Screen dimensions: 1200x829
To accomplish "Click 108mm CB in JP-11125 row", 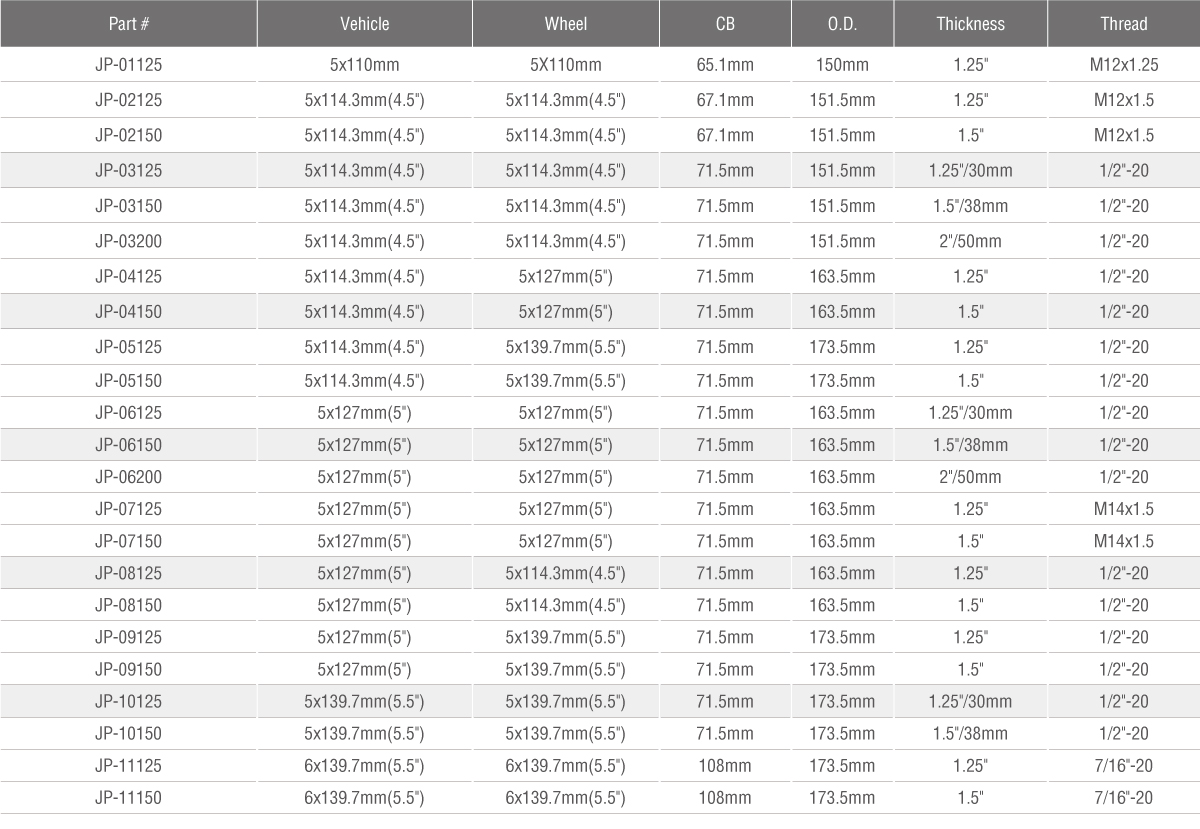I will click(725, 766).
